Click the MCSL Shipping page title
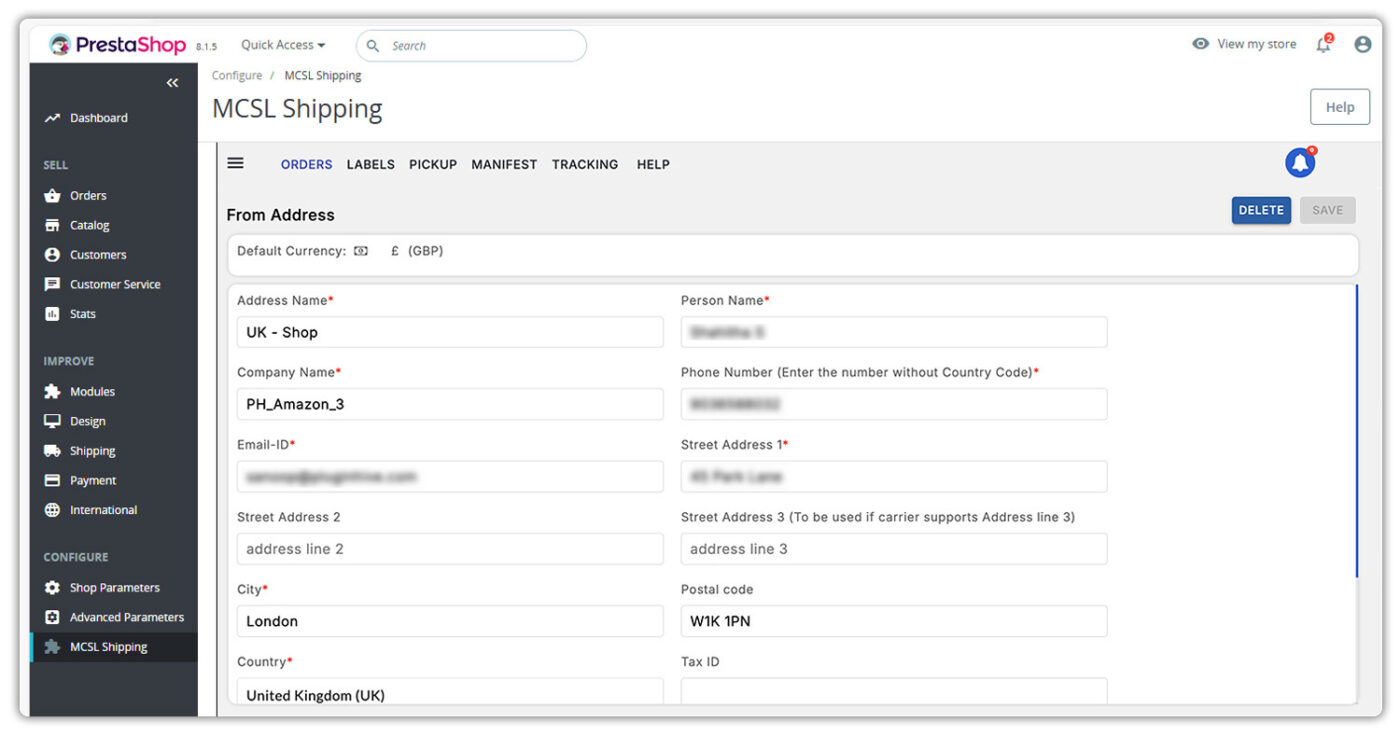The image size is (1400, 736). pos(297,108)
